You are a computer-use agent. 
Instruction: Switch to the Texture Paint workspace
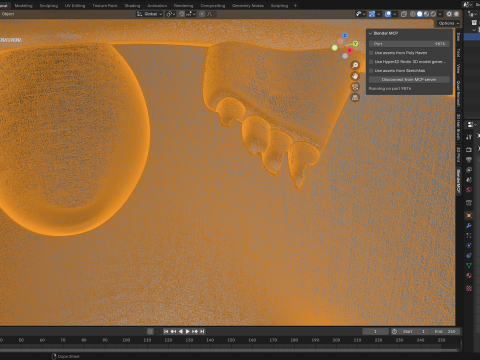tap(105, 6)
